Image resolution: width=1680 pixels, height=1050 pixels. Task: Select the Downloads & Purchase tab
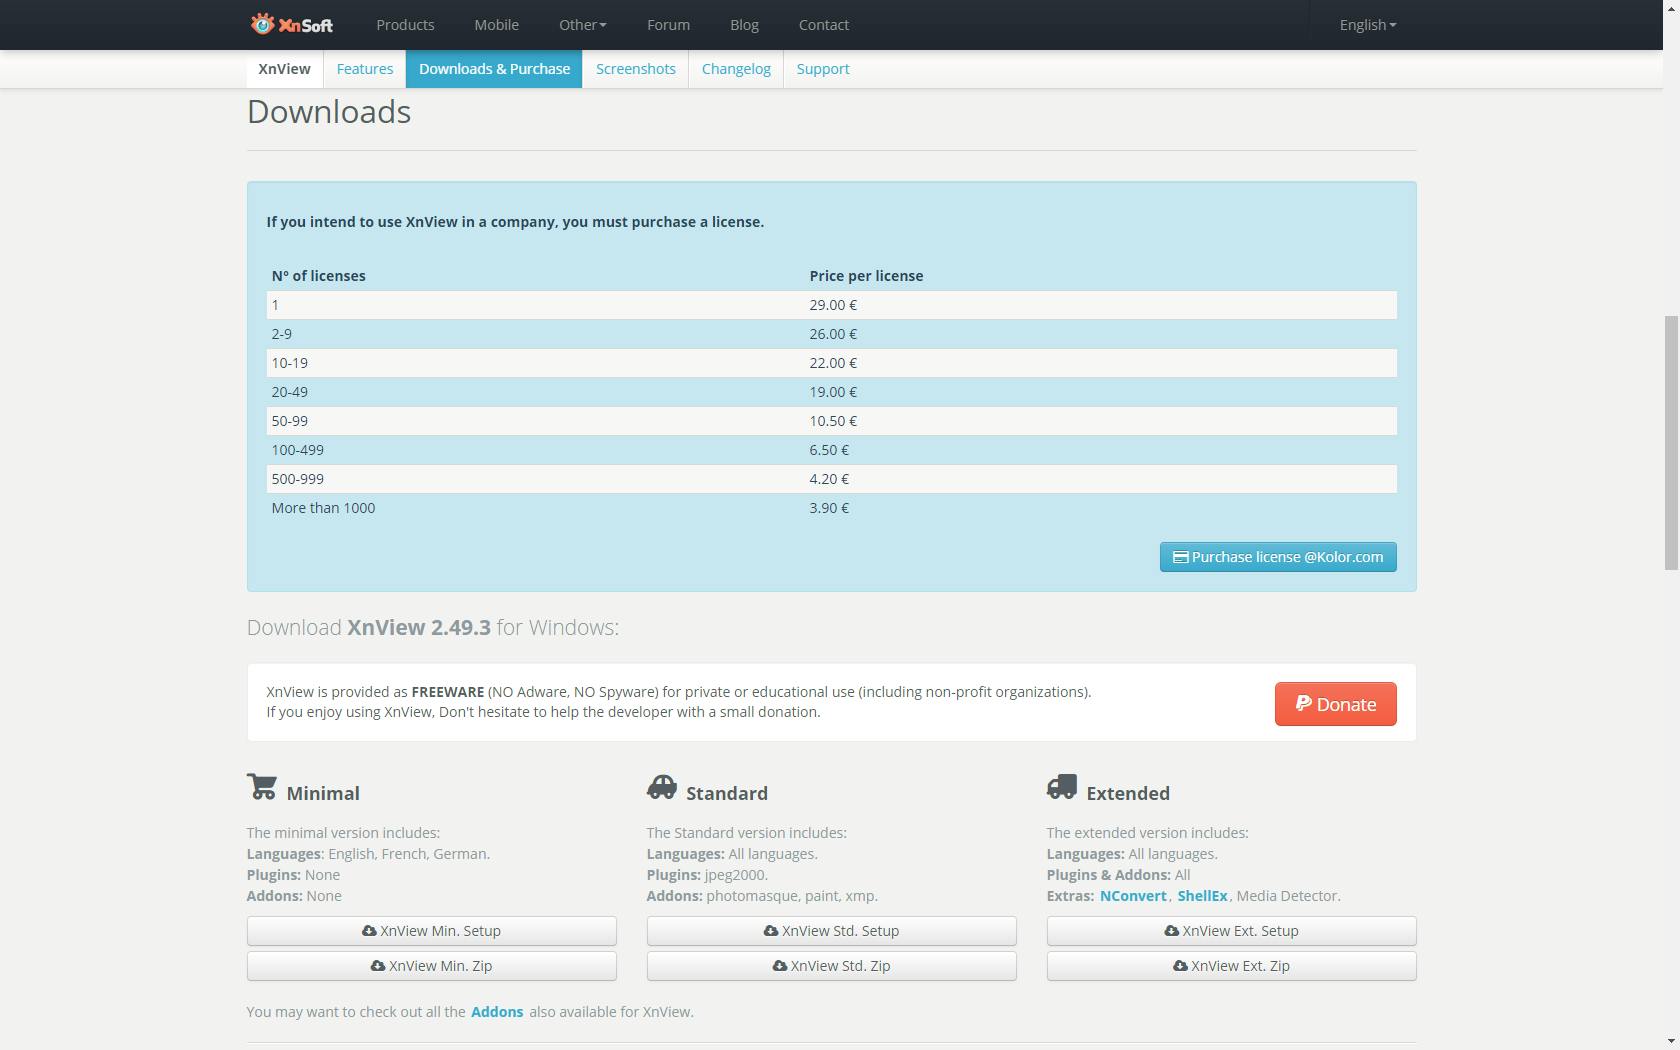coord(494,69)
